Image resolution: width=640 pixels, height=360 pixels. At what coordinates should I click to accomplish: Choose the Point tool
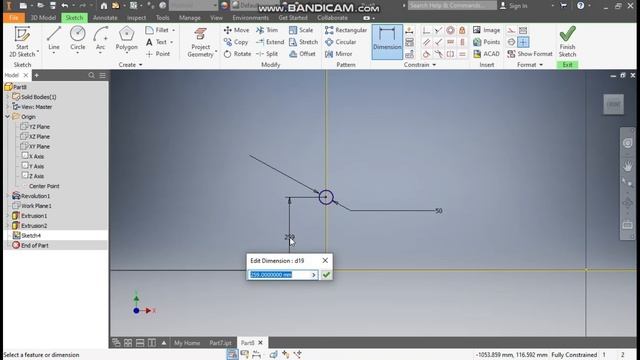coord(158,54)
